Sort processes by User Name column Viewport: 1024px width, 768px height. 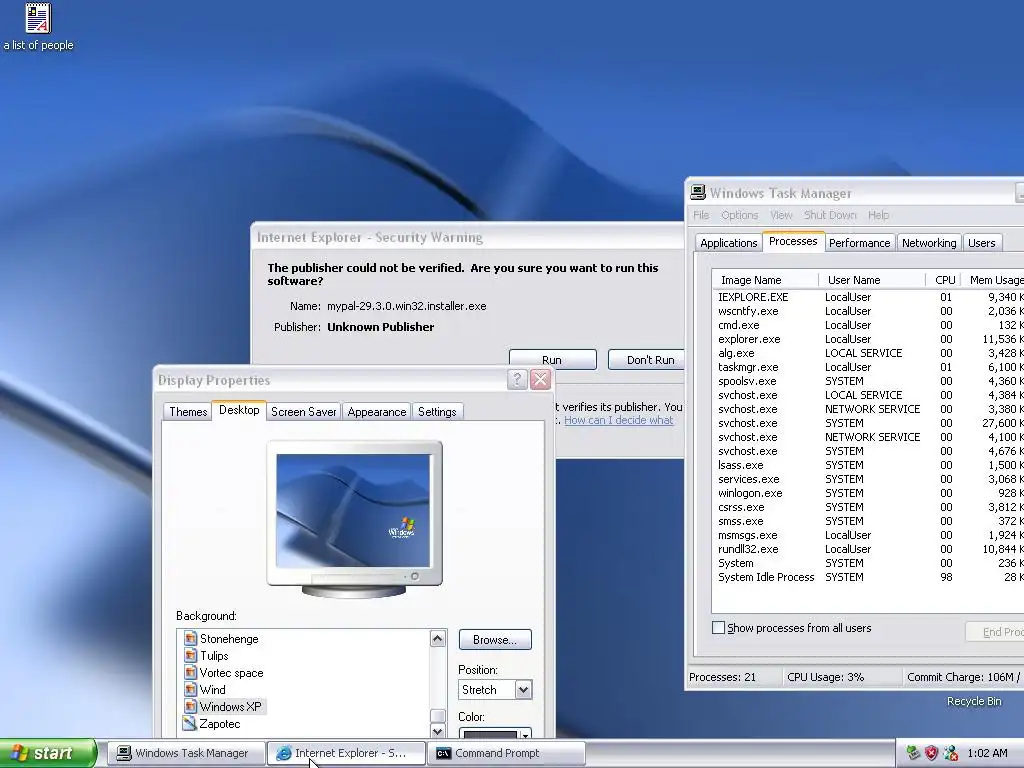click(872, 280)
